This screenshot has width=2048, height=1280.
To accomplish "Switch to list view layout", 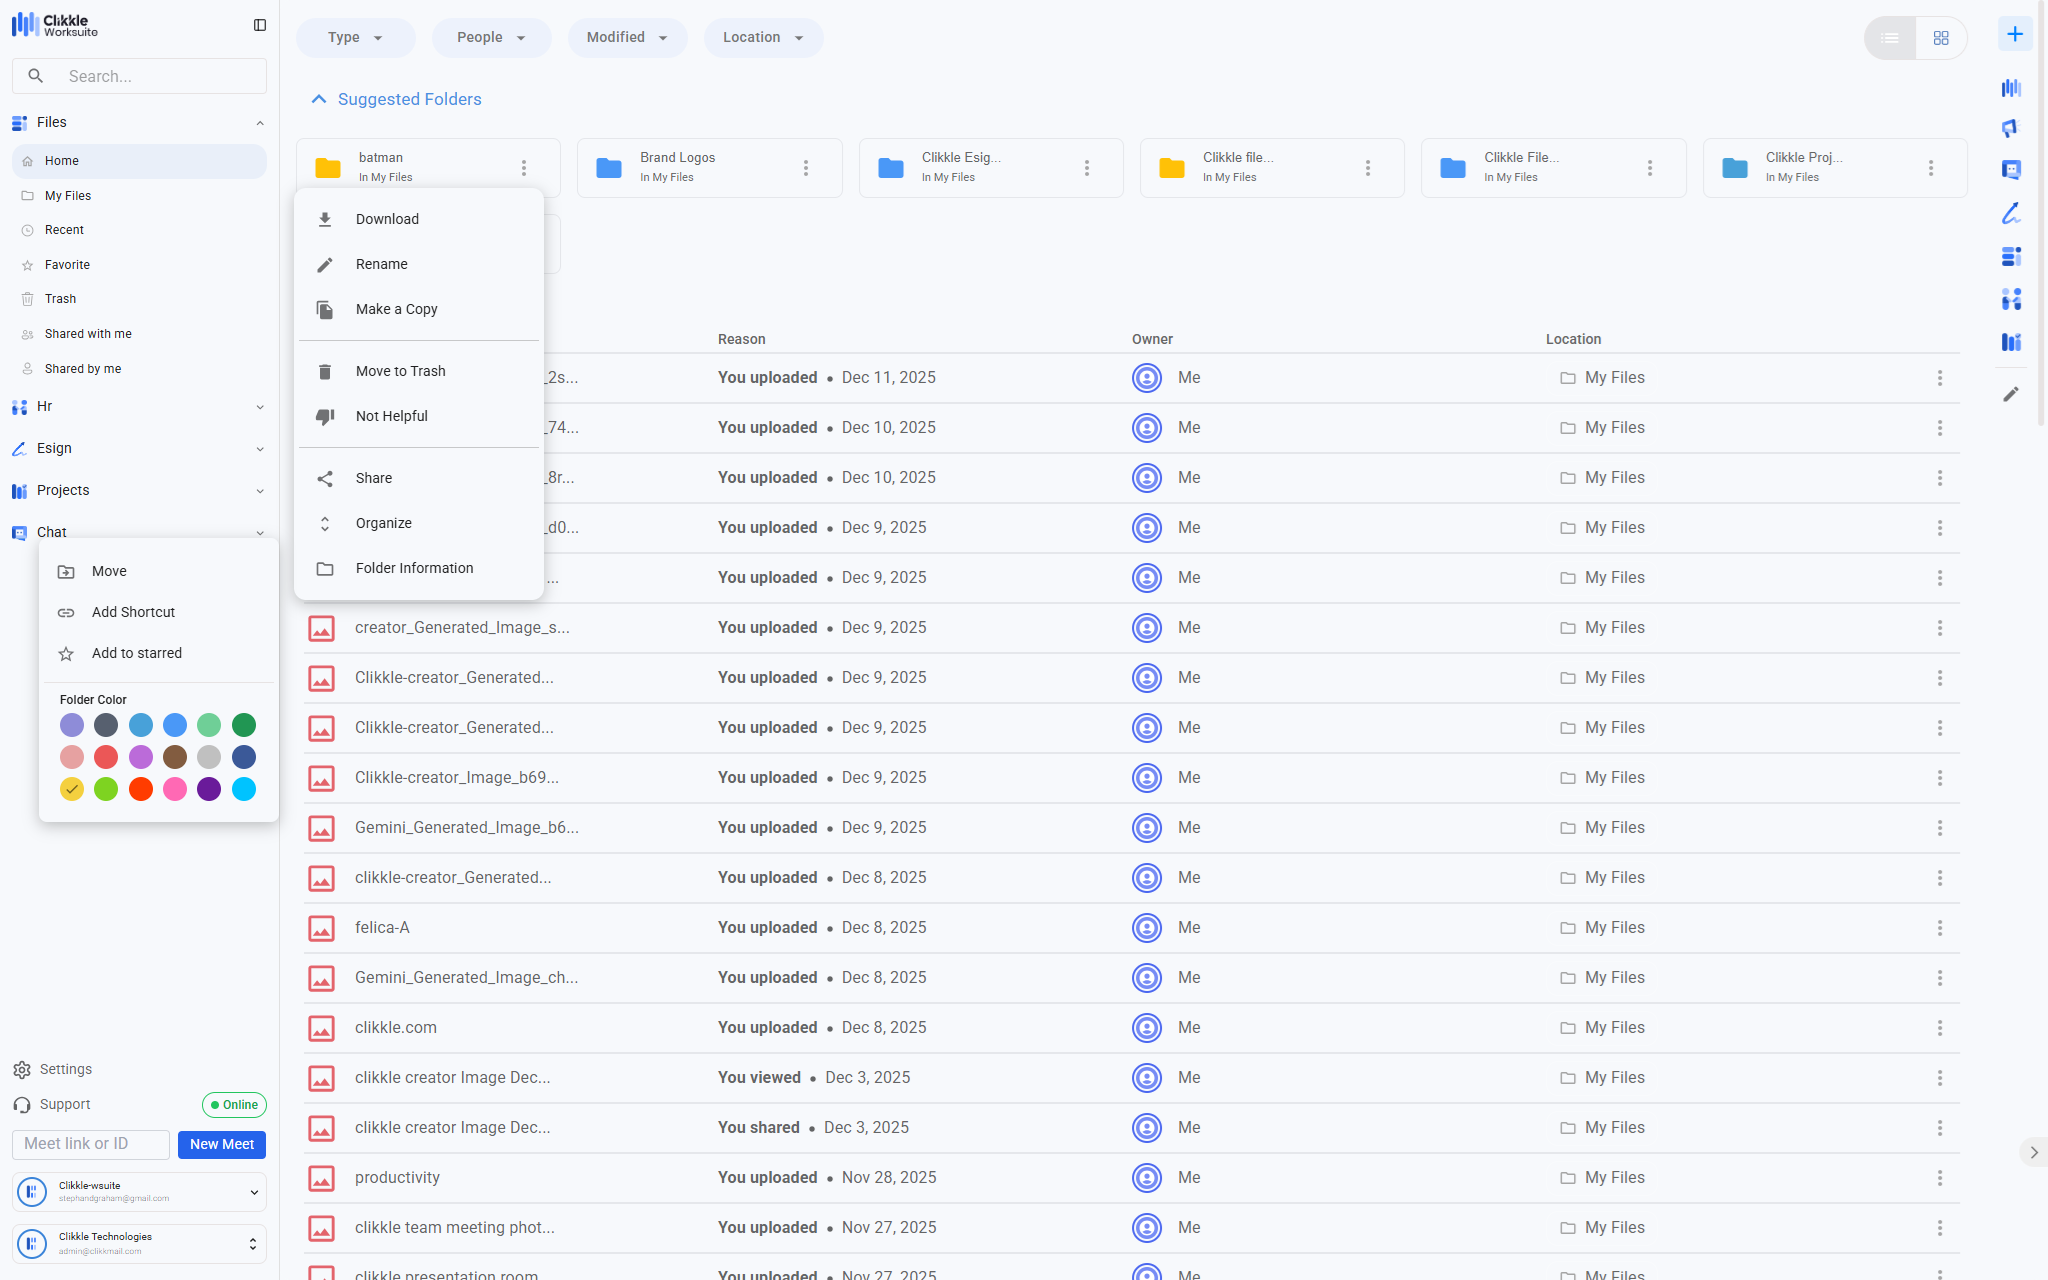I will tap(1890, 38).
